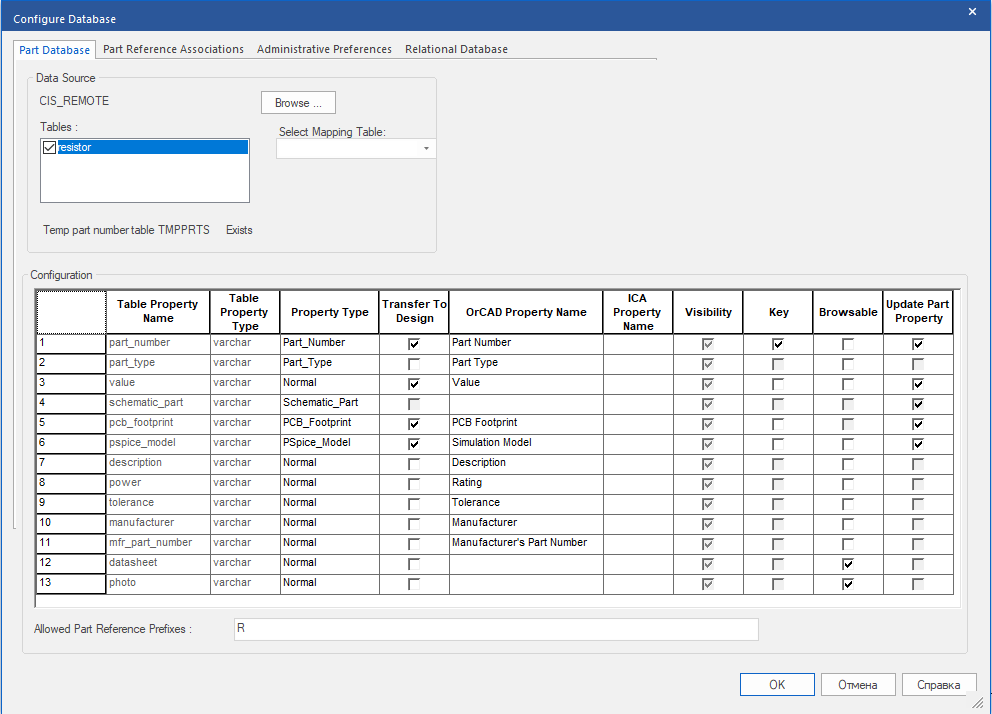Enable Transfer To Design for description row
Image resolution: width=992 pixels, height=714 pixels.
(414, 463)
